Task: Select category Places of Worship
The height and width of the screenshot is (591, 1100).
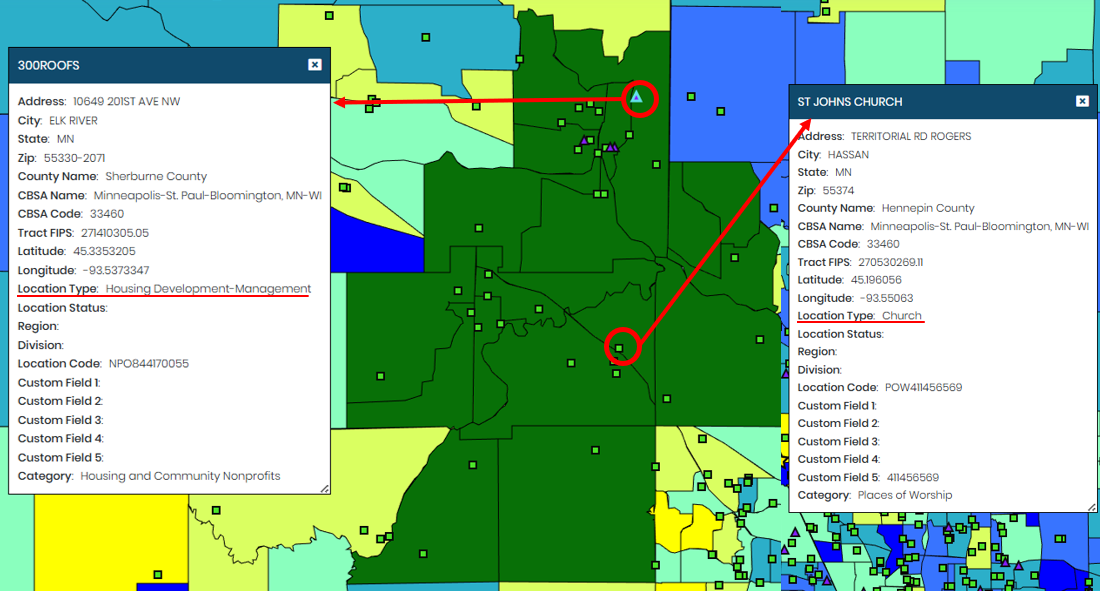Action: point(905,495)
